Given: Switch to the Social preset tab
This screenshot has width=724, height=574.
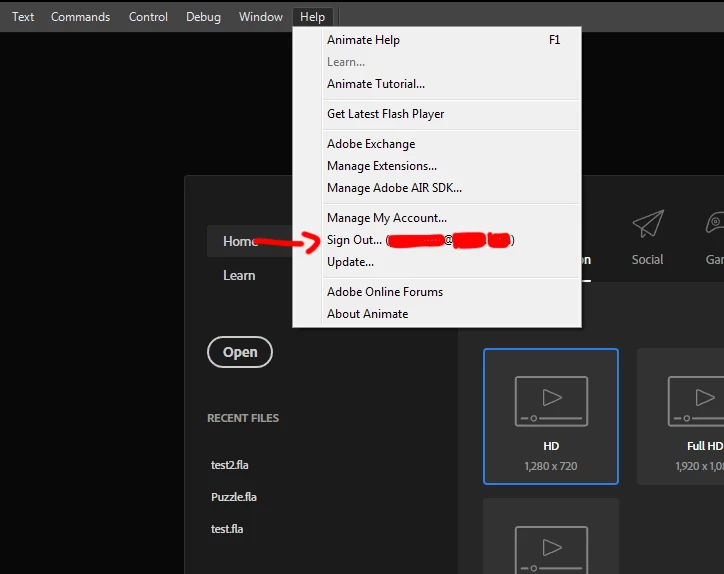Looking at the screenshot, I should [x=647, y=260].
